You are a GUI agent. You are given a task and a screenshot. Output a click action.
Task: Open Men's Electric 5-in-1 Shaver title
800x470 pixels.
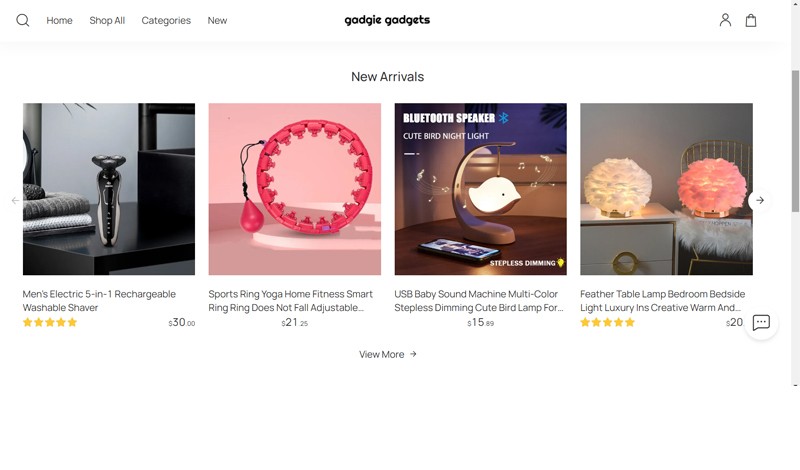99,301
